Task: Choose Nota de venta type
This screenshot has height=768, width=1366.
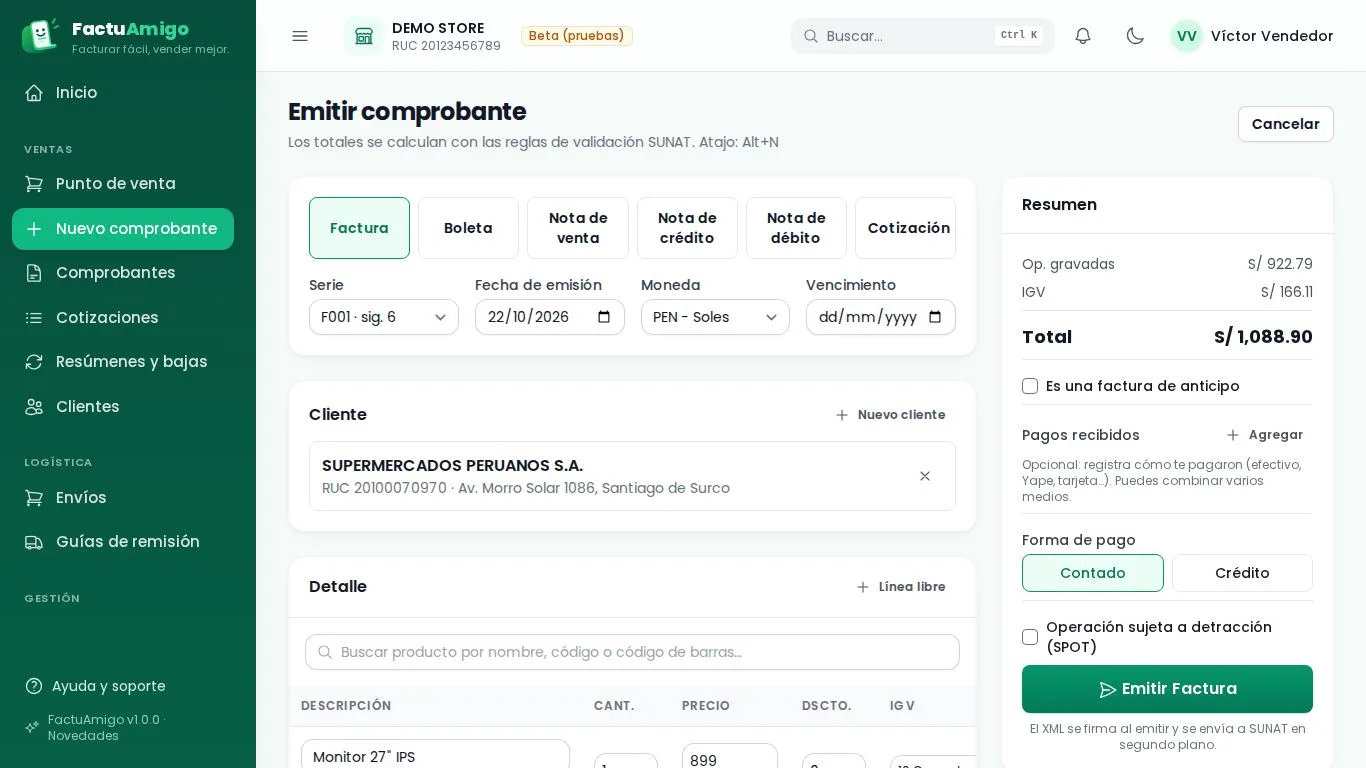Action: click(x=578, y=228)
